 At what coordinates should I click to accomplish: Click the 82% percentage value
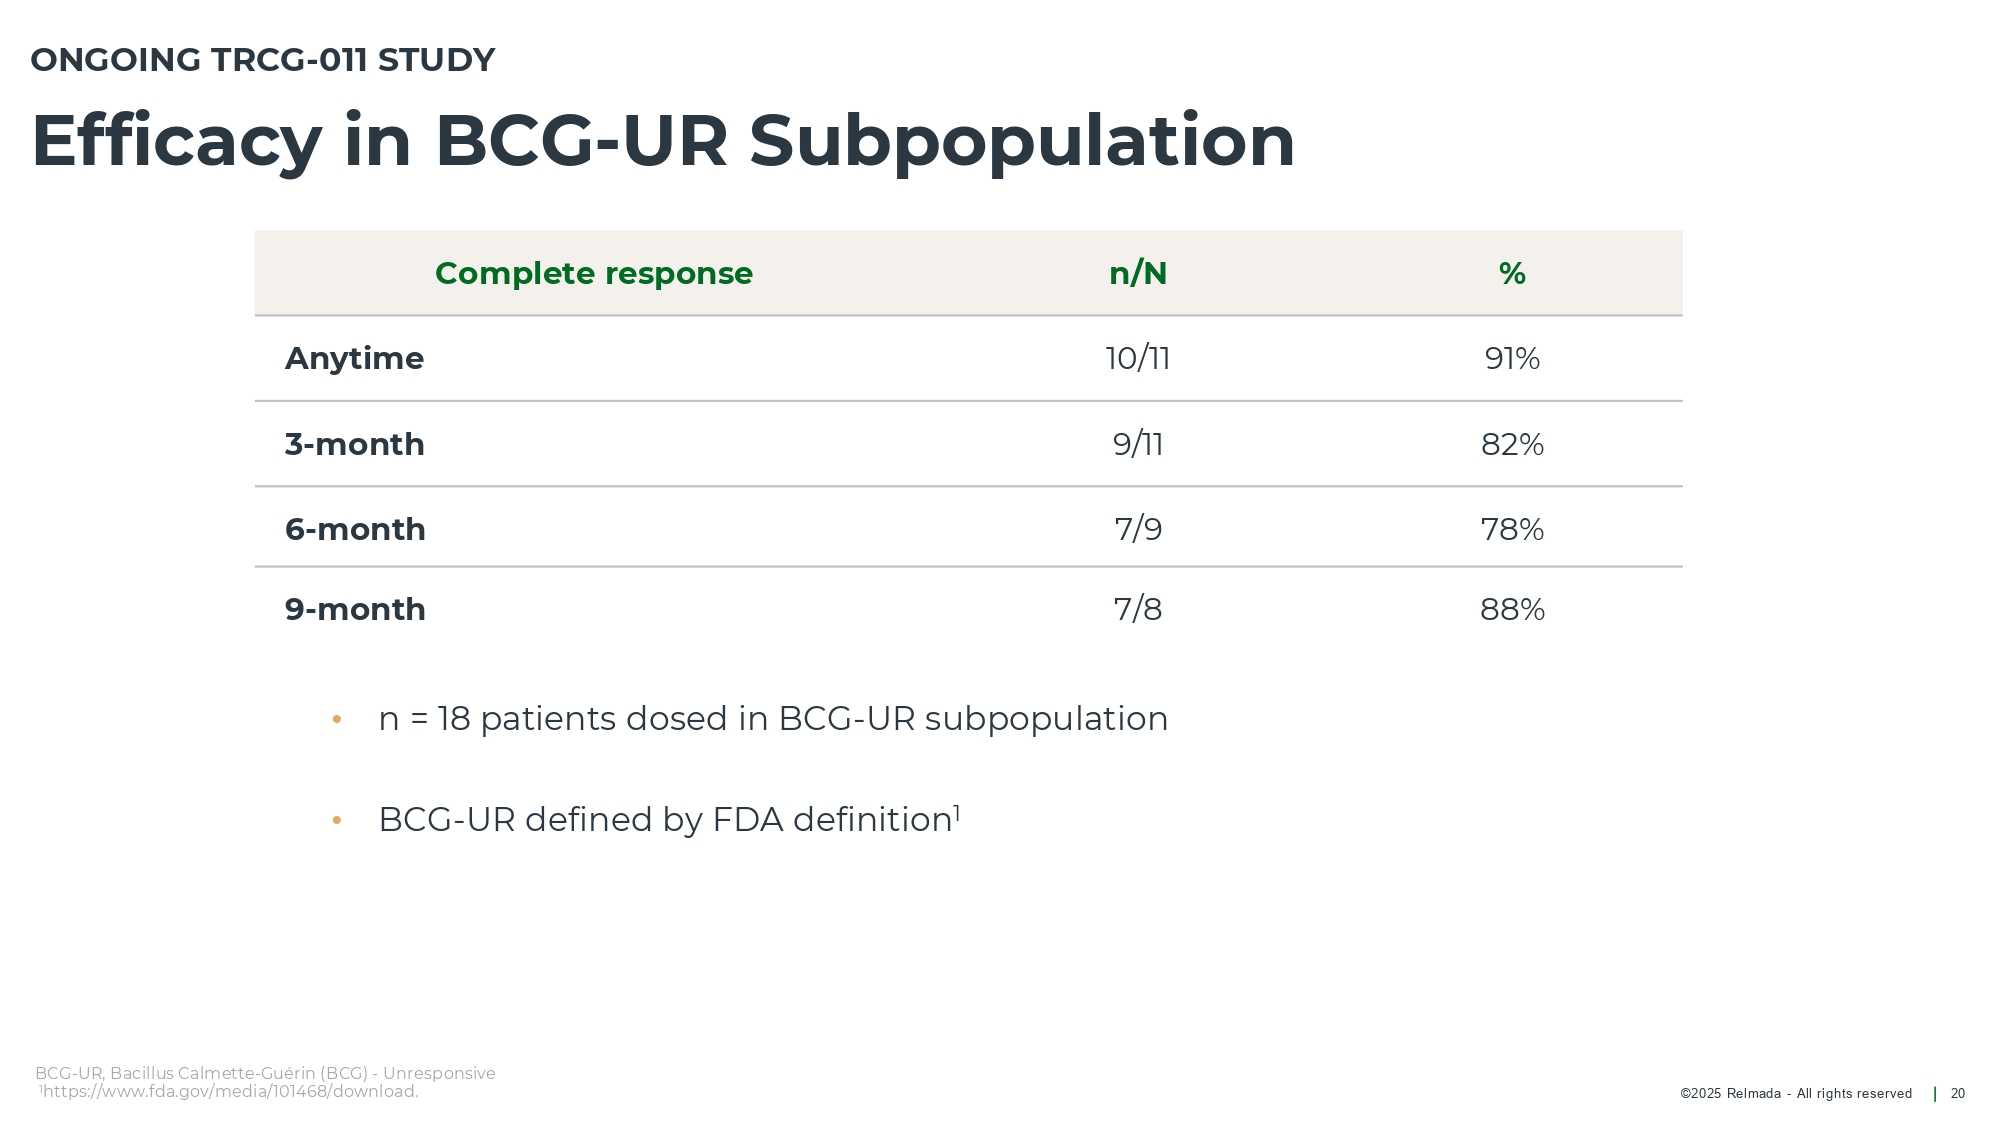tap(1512, 444)
